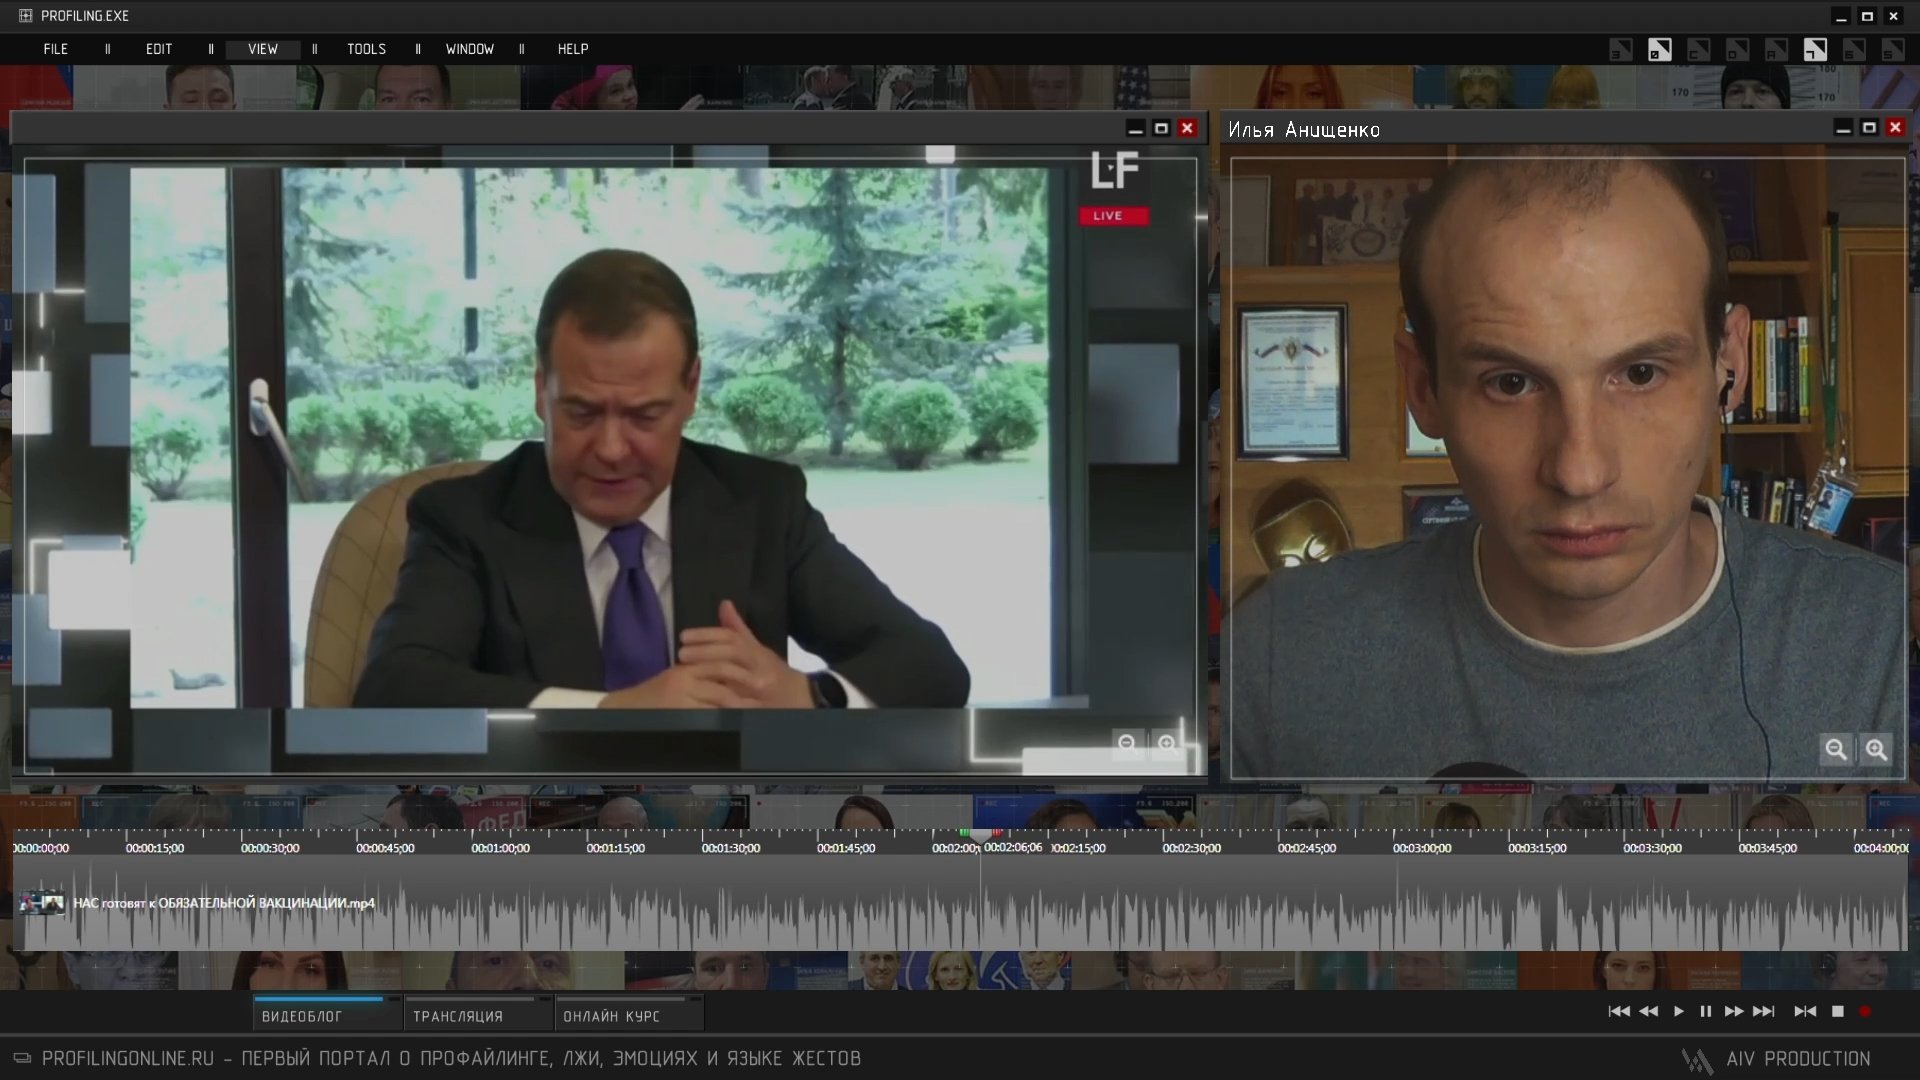Pause playback with the pause icon

(1705, 1011)
